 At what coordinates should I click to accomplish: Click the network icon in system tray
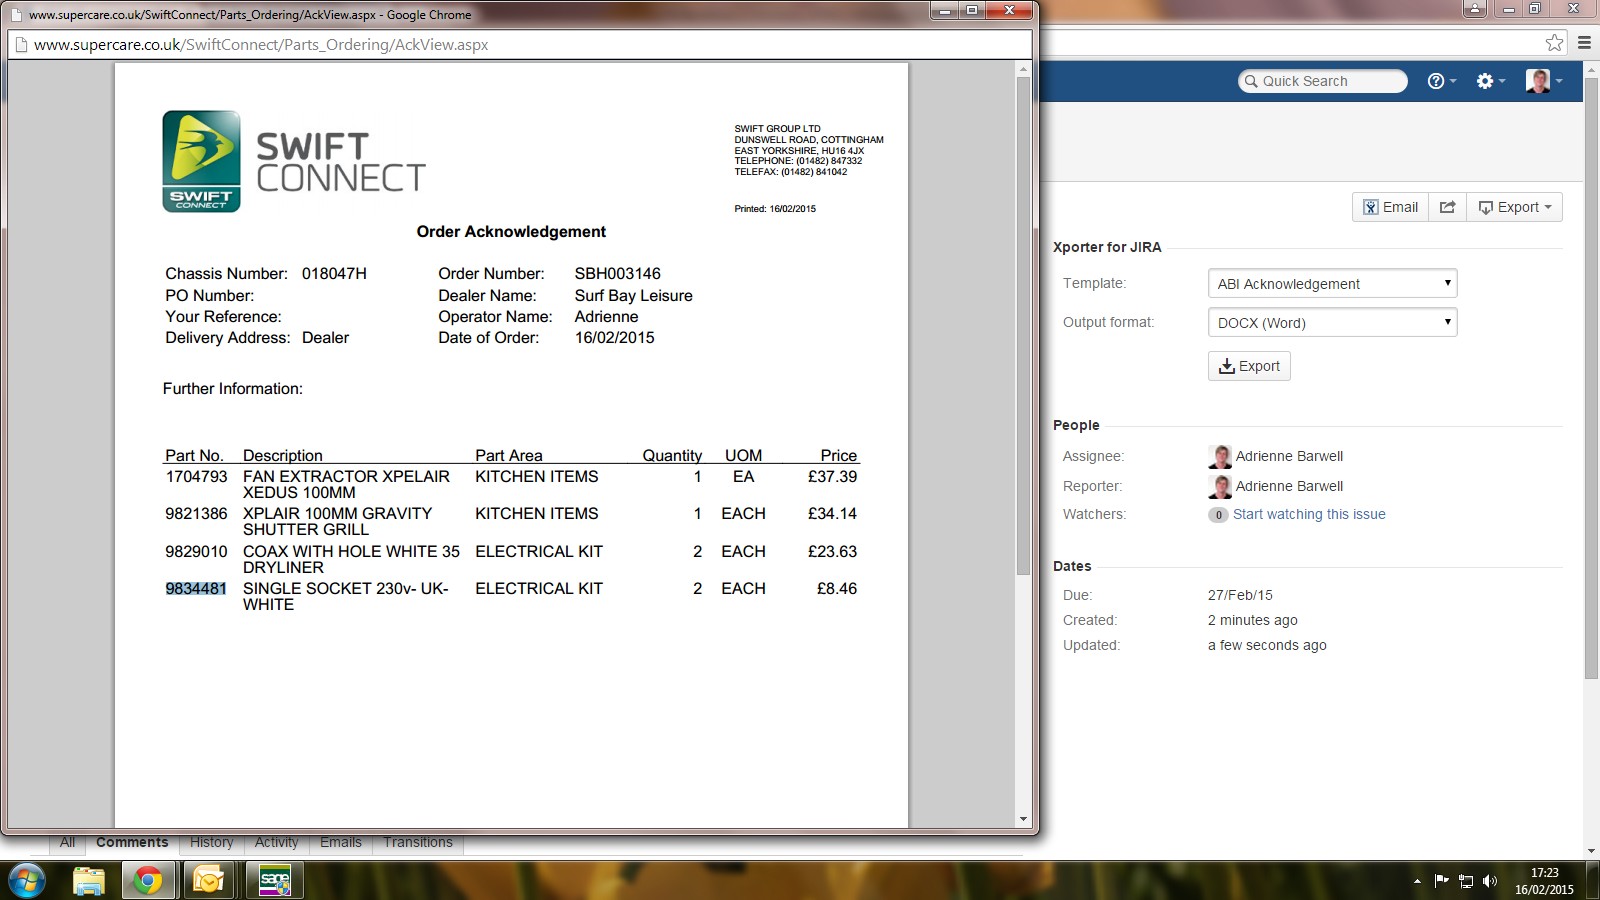pos(1466,881)
